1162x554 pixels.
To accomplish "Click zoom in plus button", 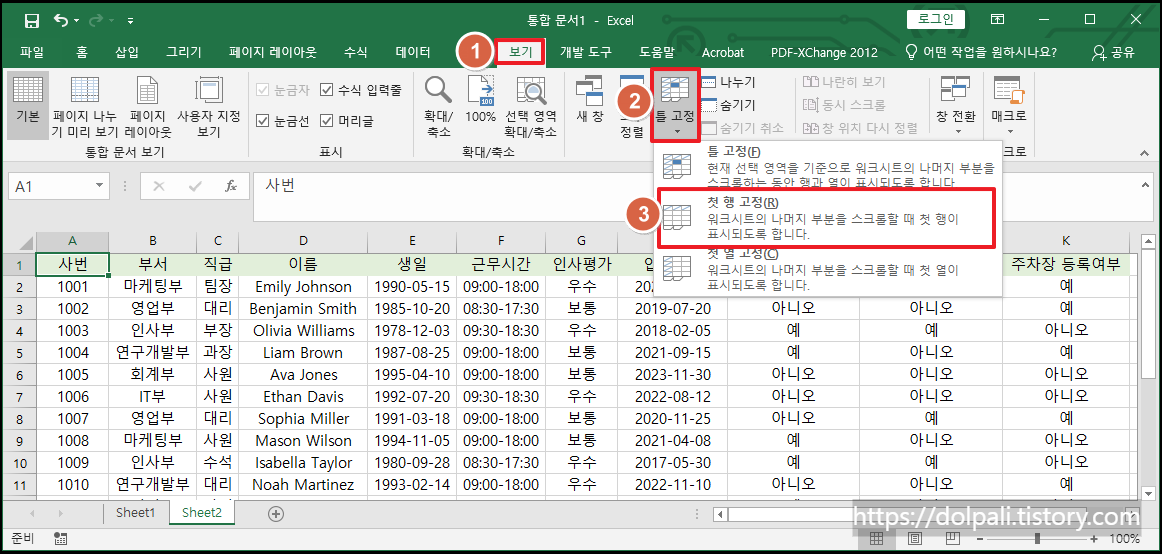I will (1095, 538).
